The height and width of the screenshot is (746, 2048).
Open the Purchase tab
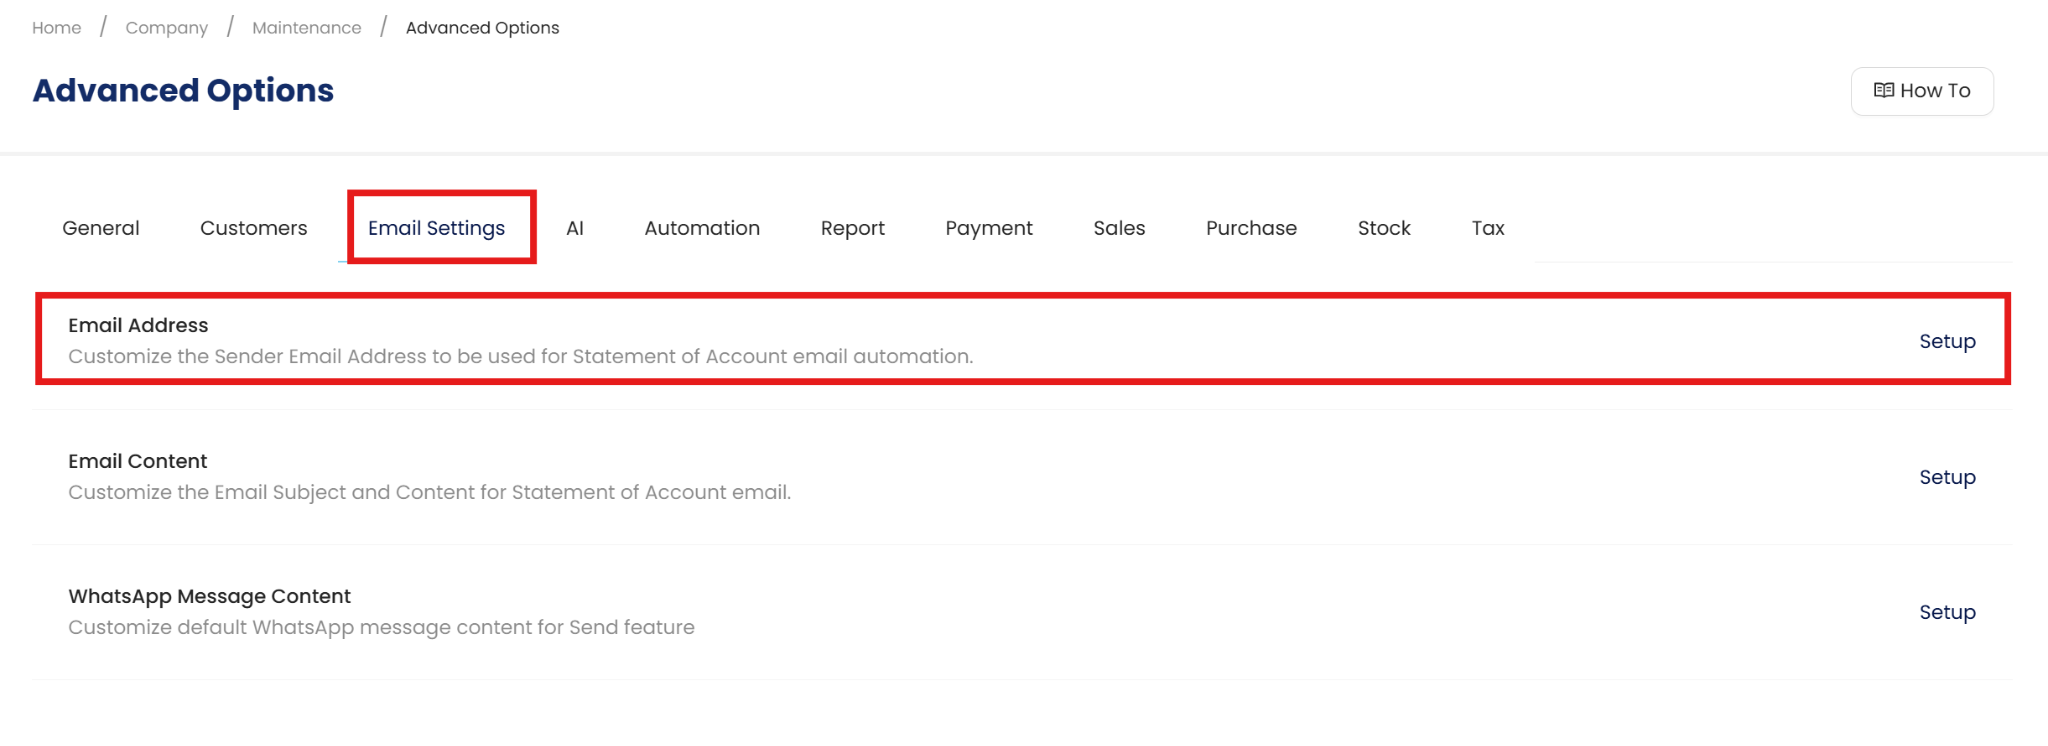click(x=1251, y=228)
